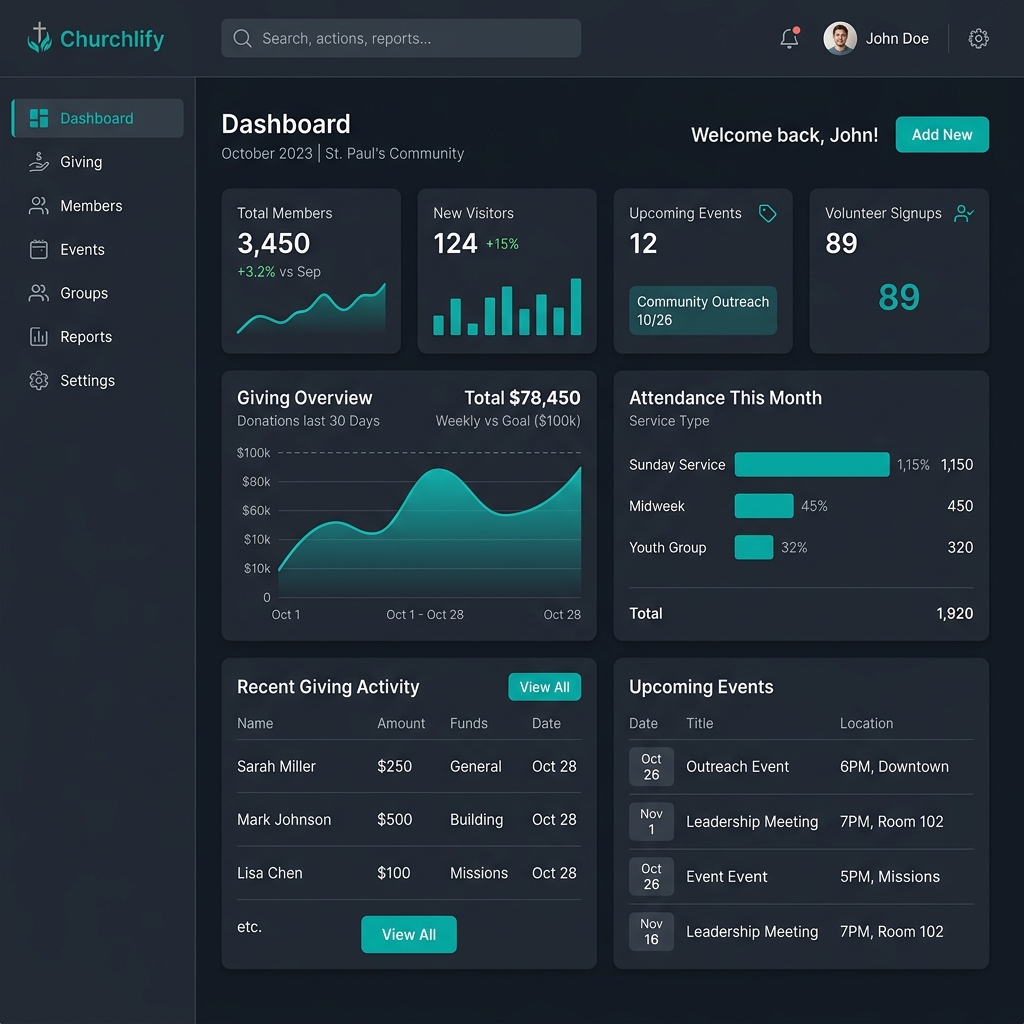Screen dimensions: 1024x1024
Task: Click the New Visitors bar chart
Action: click(507, 306)
